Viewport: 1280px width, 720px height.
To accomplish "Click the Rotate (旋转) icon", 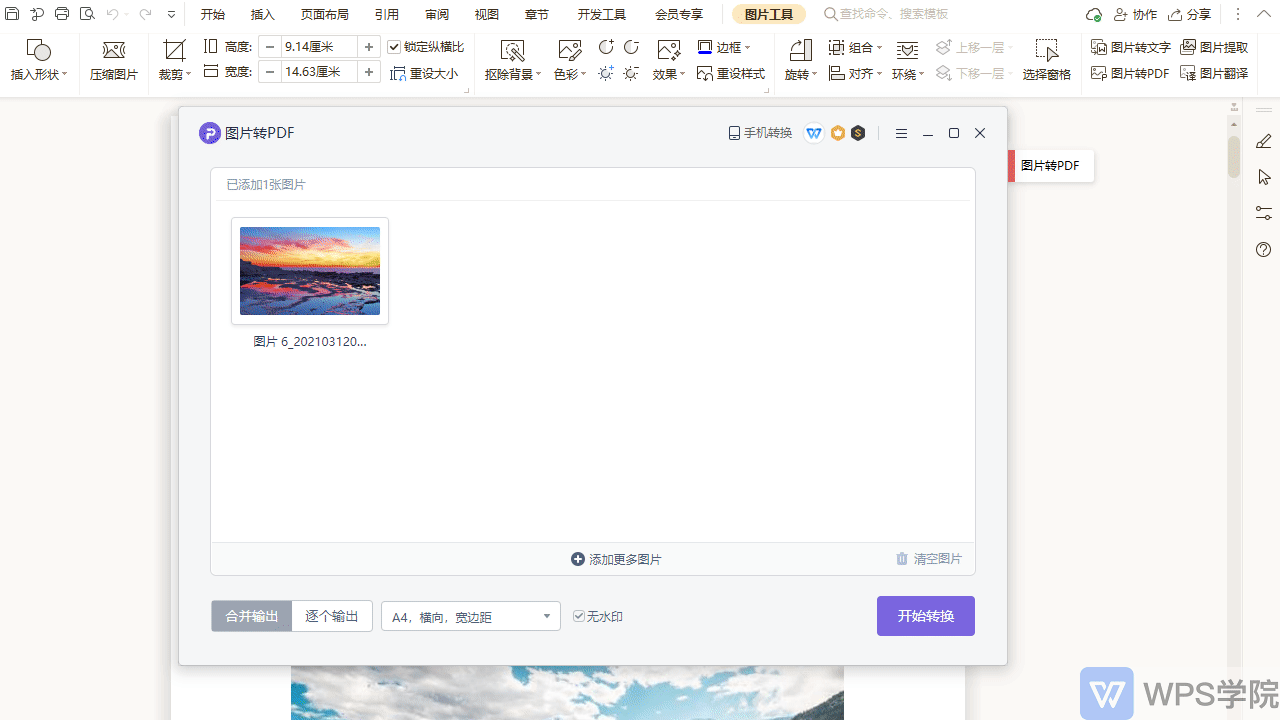I will tap(800, 51).
